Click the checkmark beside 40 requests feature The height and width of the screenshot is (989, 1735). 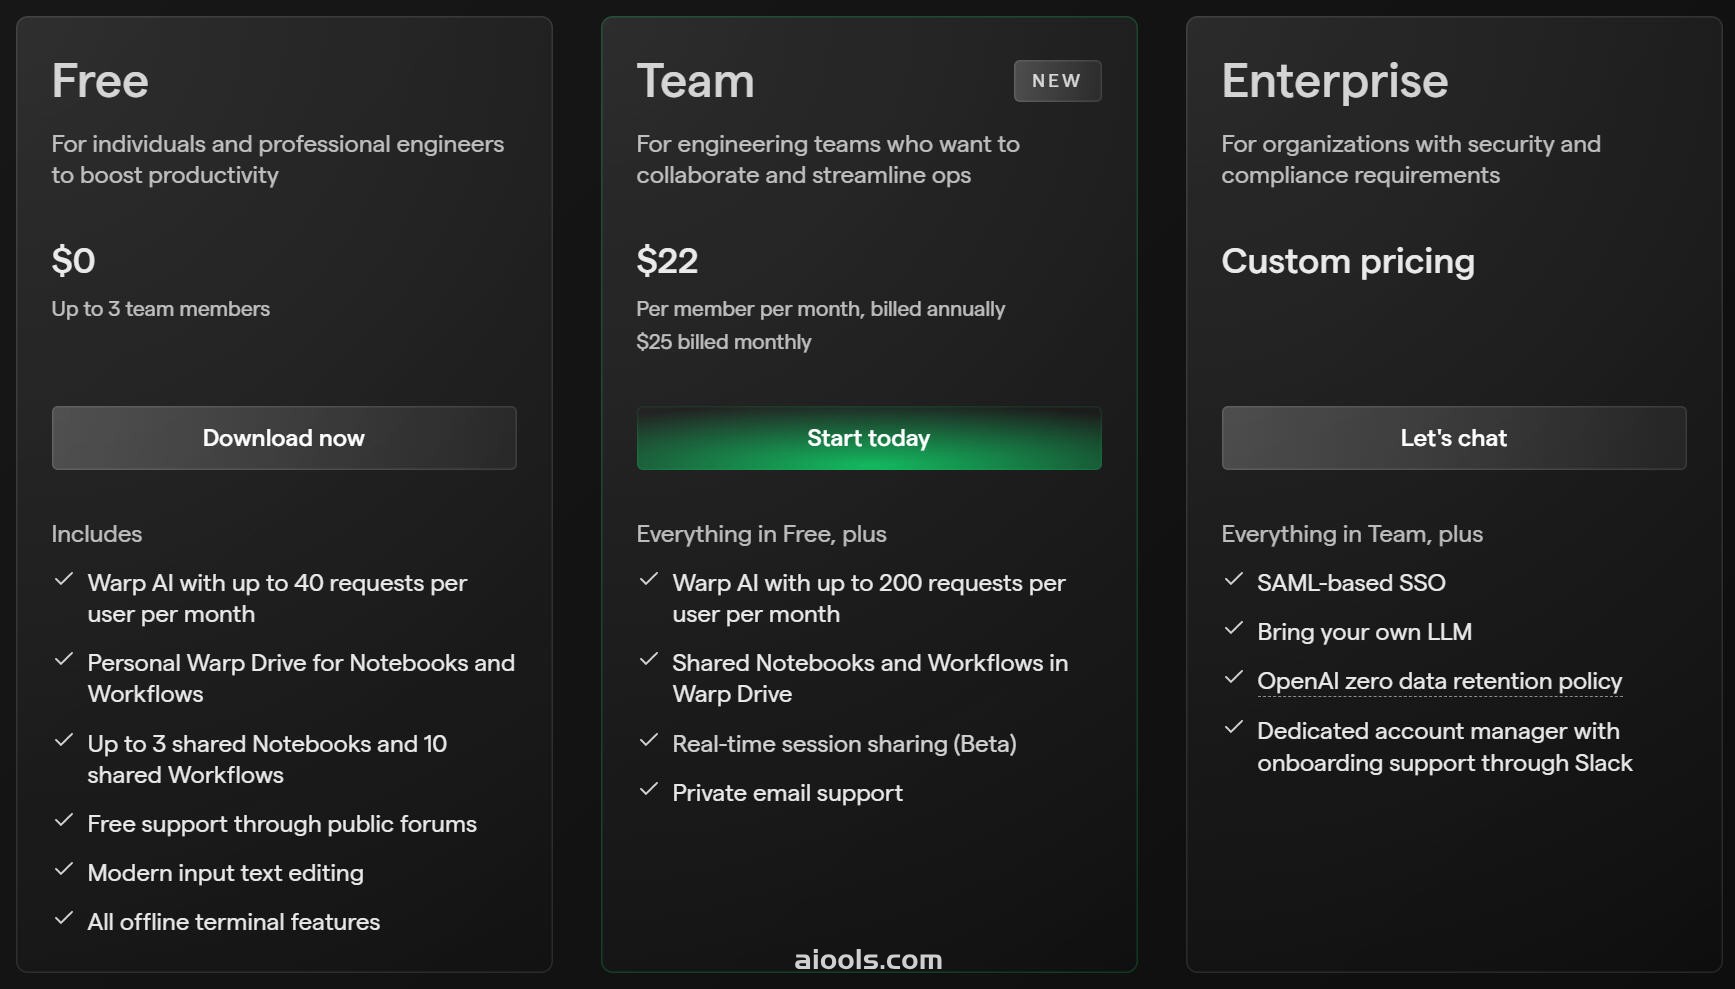[x=64, y=579]
